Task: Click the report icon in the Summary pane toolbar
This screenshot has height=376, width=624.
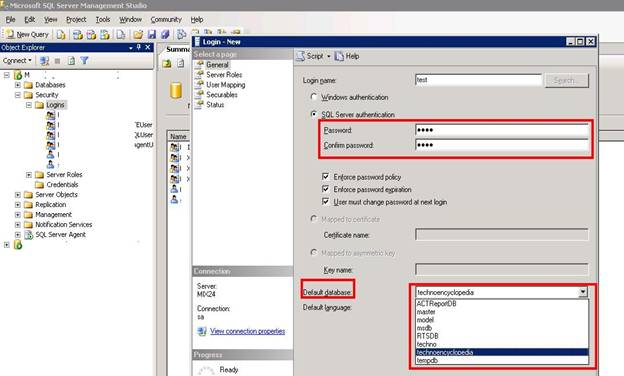Action: (x=181, y=63)
